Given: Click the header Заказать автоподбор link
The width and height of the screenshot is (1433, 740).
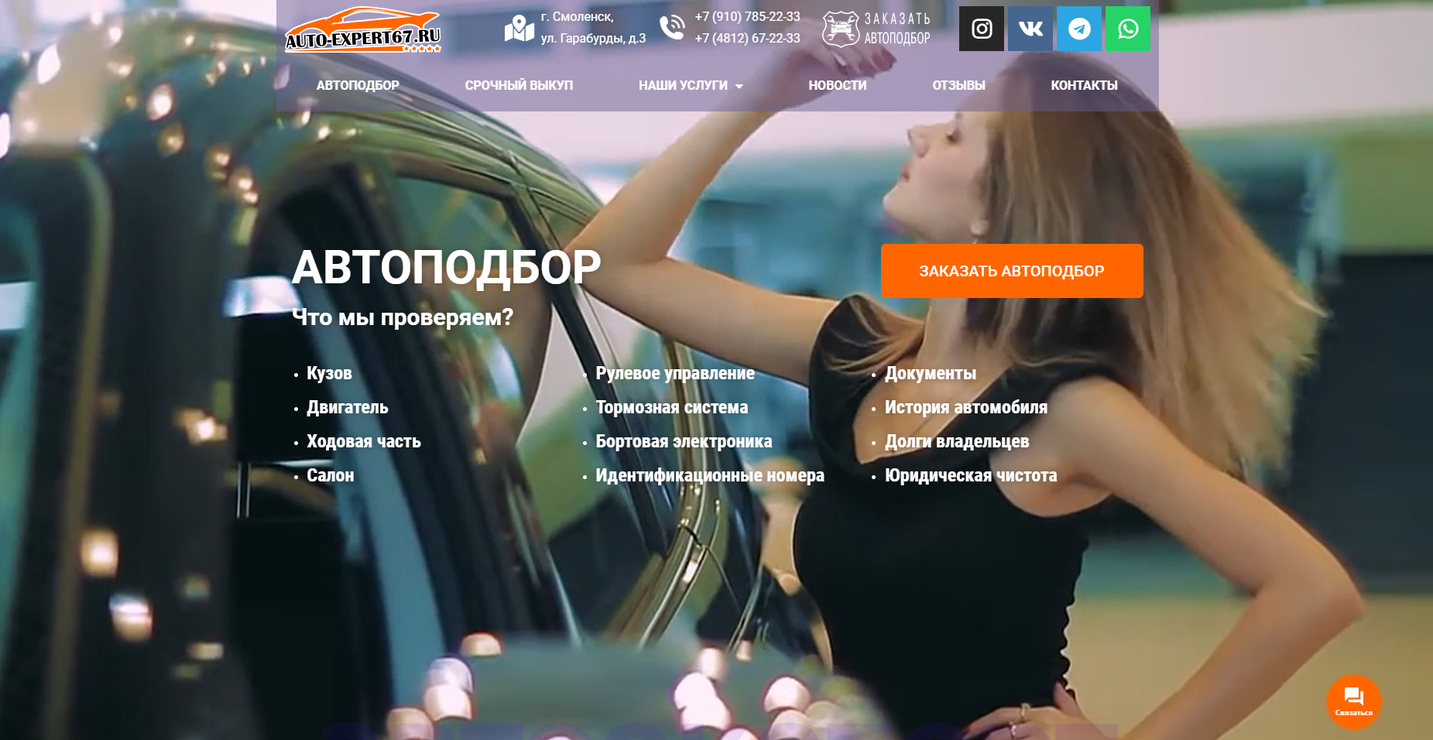Looking at the screenshot, I should (x=897, y=29).
